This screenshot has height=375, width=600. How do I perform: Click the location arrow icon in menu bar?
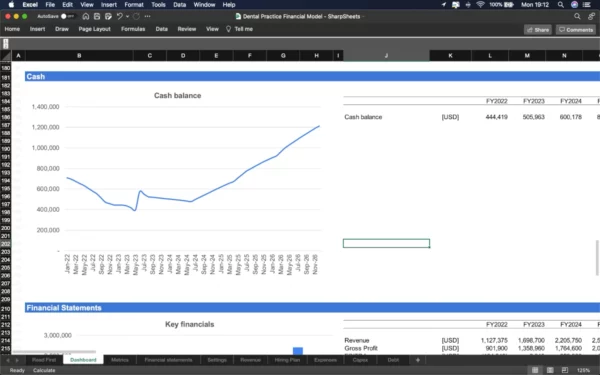click(443, 5)
